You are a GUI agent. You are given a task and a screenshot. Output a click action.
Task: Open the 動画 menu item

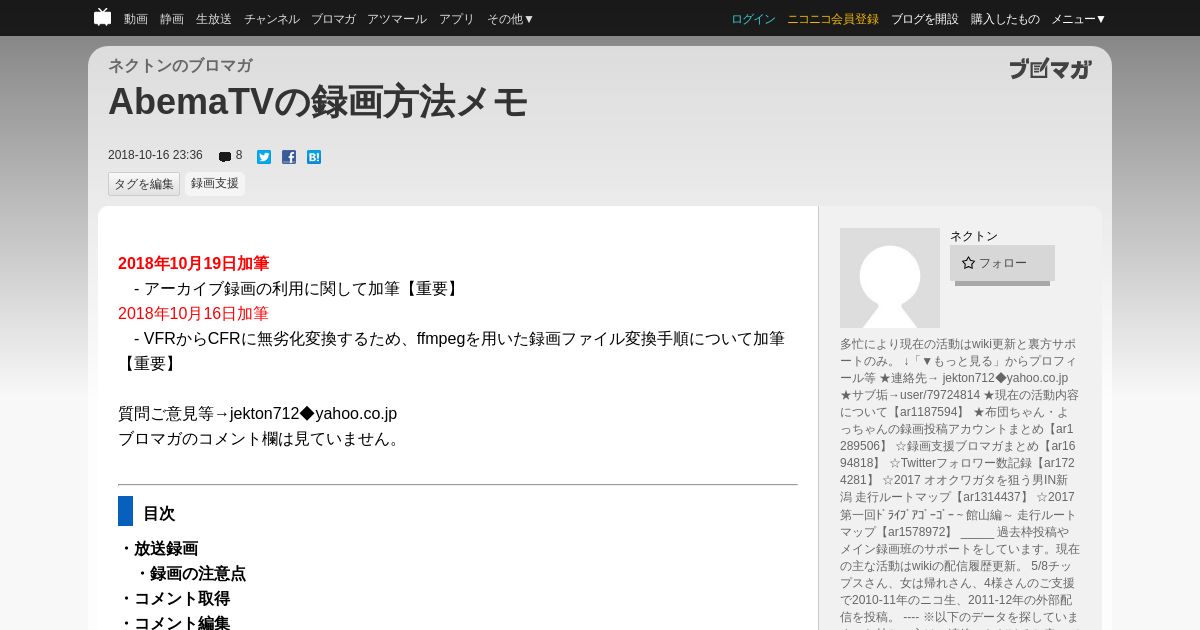point(136,19)
